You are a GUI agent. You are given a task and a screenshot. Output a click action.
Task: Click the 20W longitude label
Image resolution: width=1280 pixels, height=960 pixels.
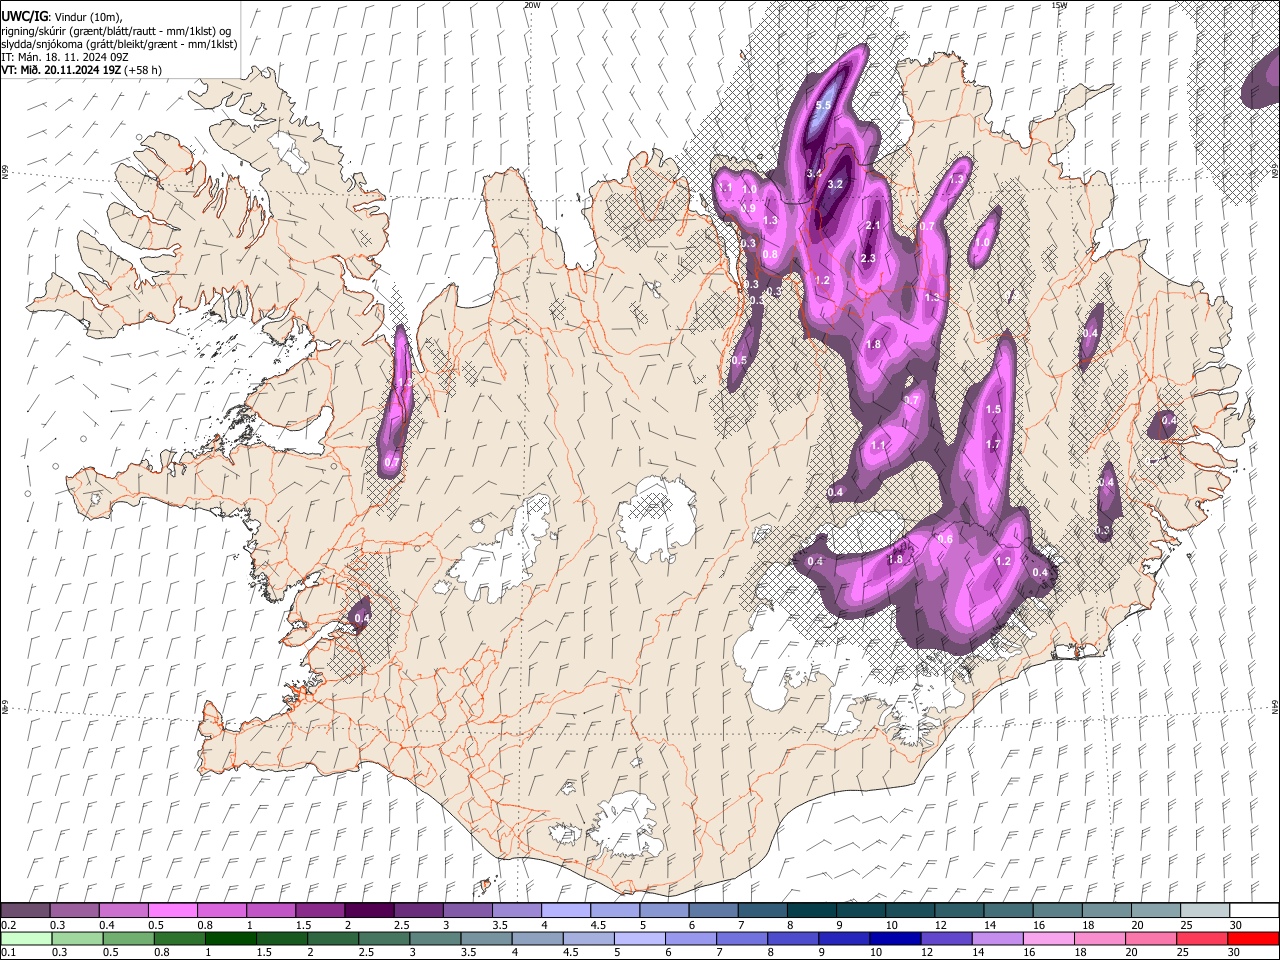532,5
